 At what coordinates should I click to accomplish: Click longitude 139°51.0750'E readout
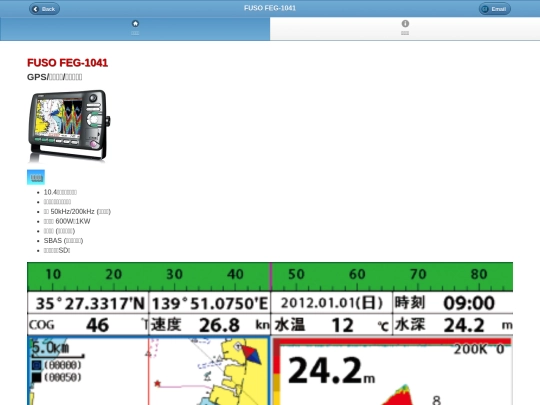coord(210,303)
